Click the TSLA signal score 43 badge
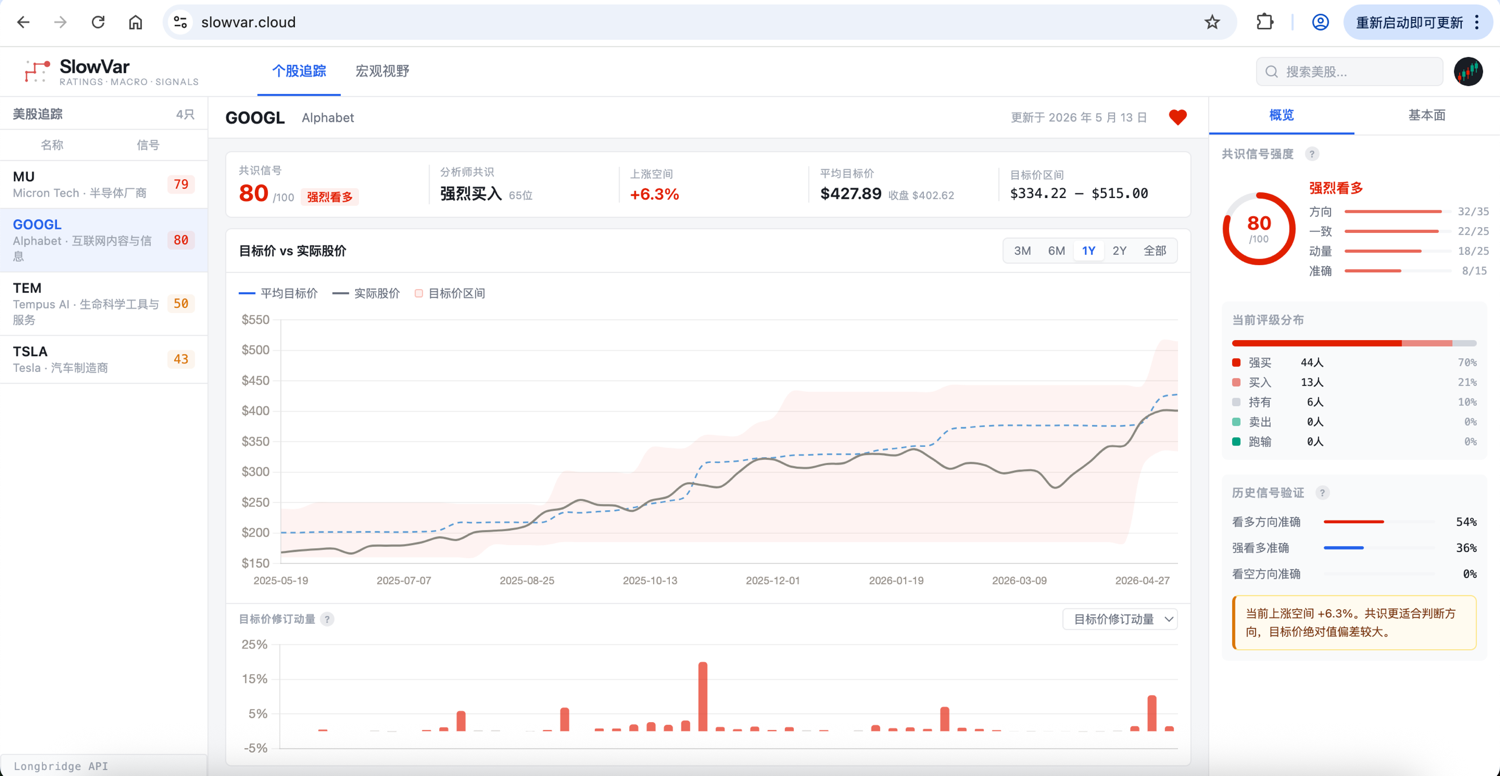This screenshot has height=776, width=1500. point(181,359)
